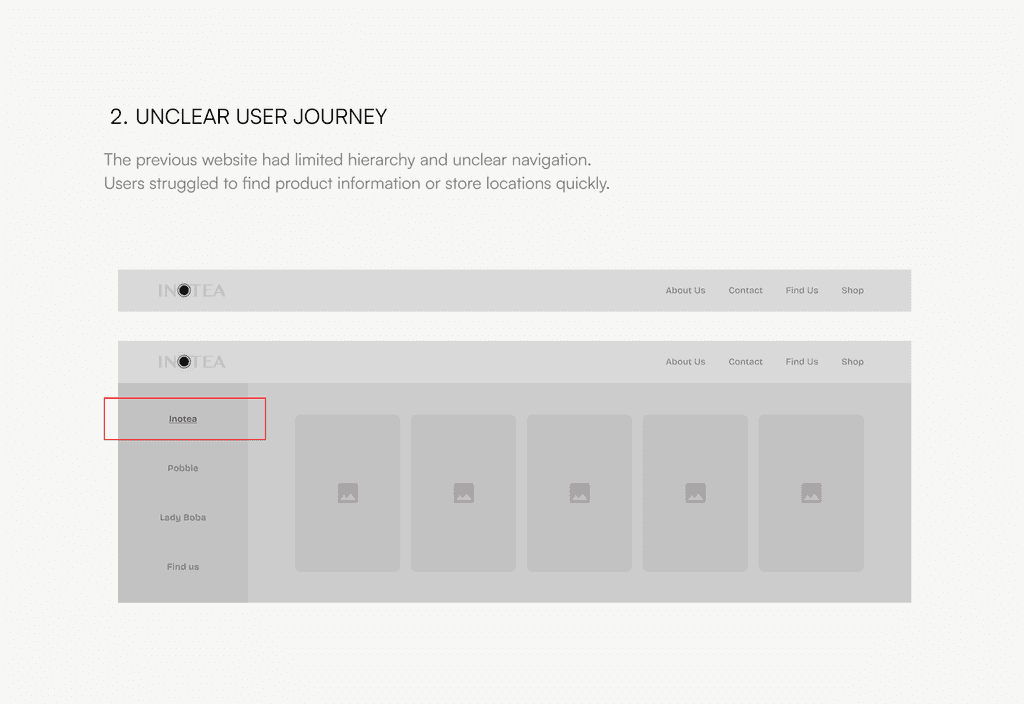Open Find Us in the upper navigation bar
The width and height of the screenshot is (1024, 704).
801,291
